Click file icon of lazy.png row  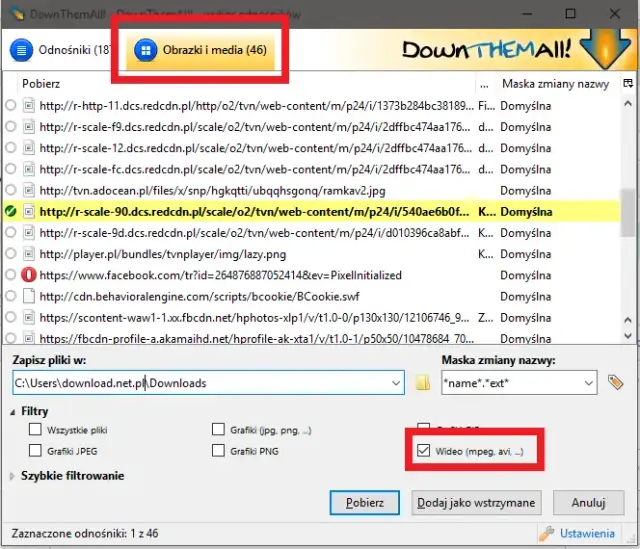pos(29,254)
